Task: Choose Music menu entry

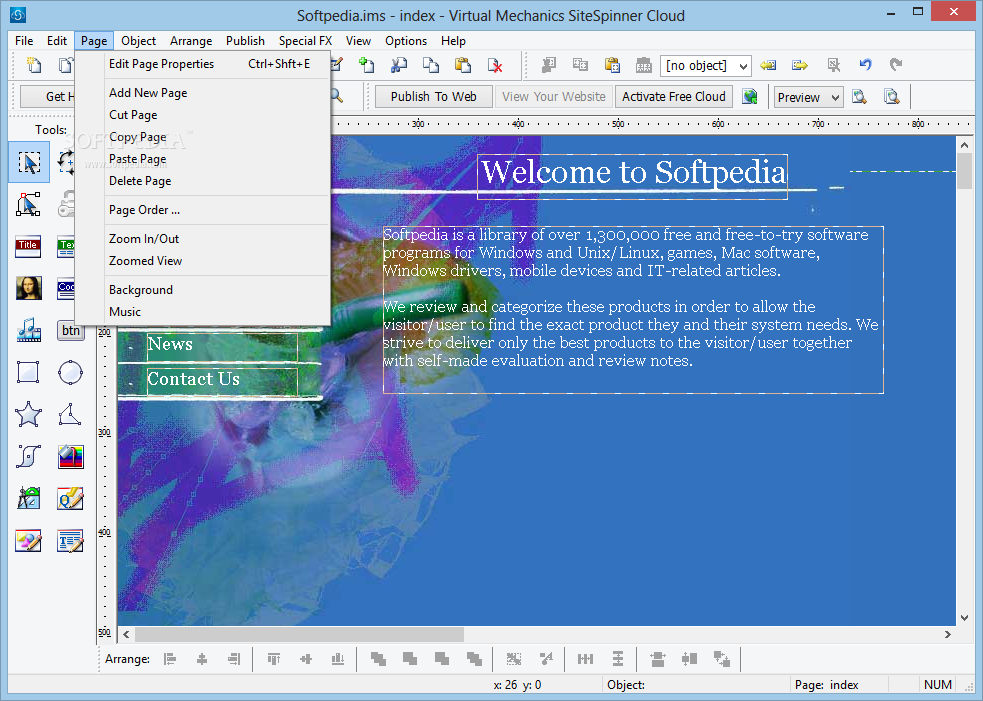Action: click(x=216, y=312)
